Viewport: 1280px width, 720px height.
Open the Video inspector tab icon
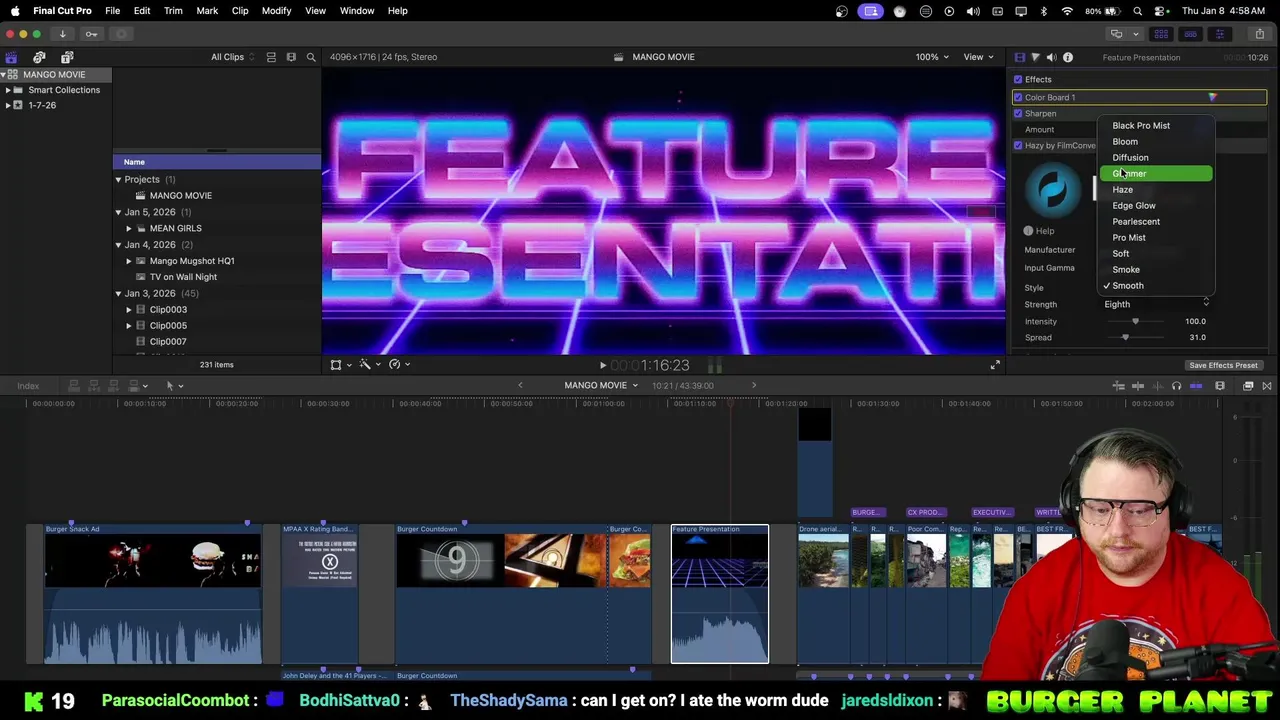pos(1019,57)
